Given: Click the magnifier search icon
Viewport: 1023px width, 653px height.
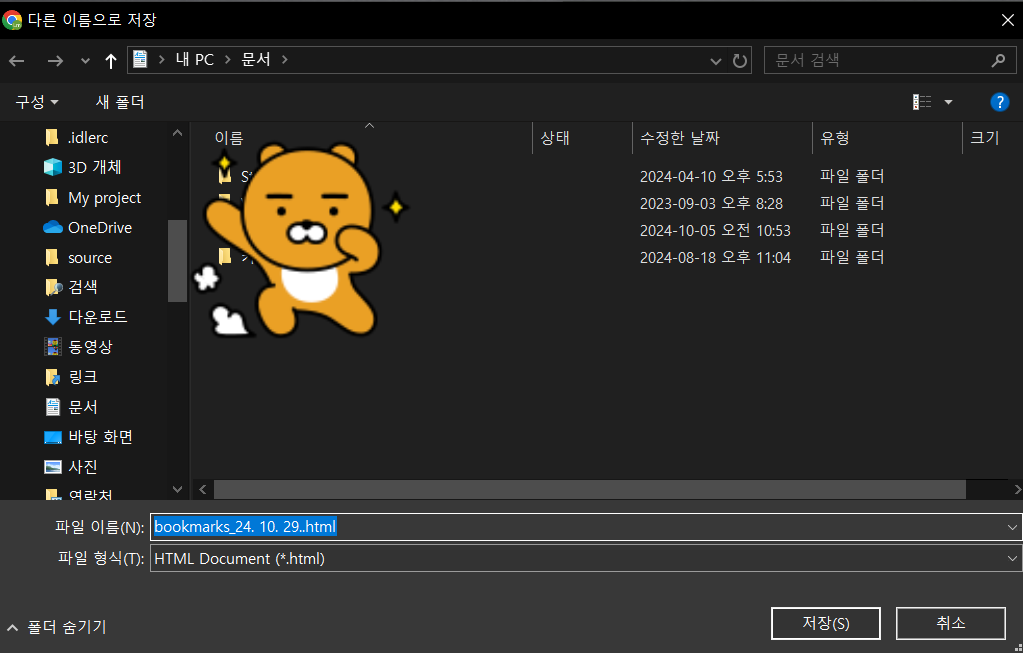Looking at the screenshot, I should pyautogui.click(x=998, y=61).
